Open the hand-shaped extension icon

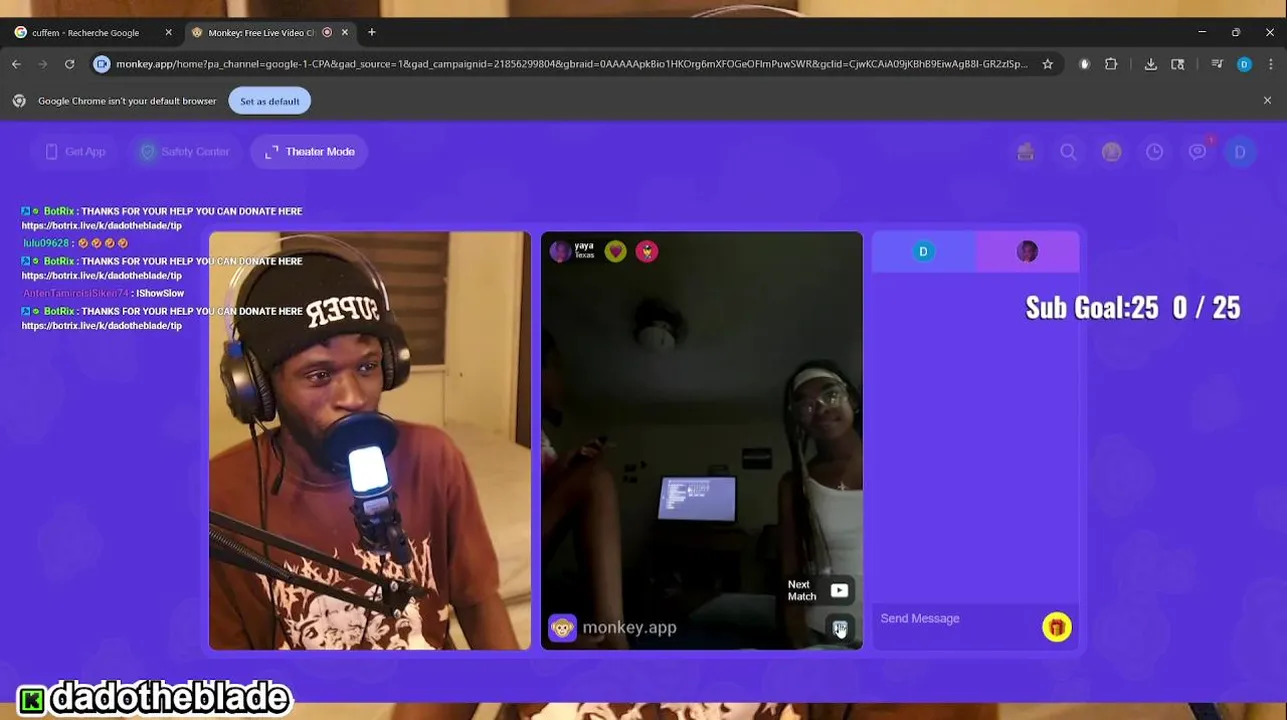click(x=1084, y=64)
